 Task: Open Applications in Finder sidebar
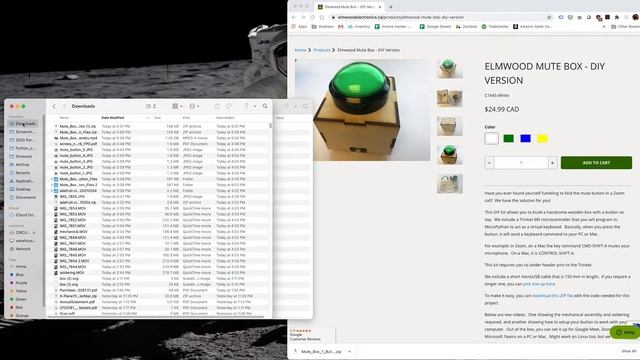coord(23,181)
